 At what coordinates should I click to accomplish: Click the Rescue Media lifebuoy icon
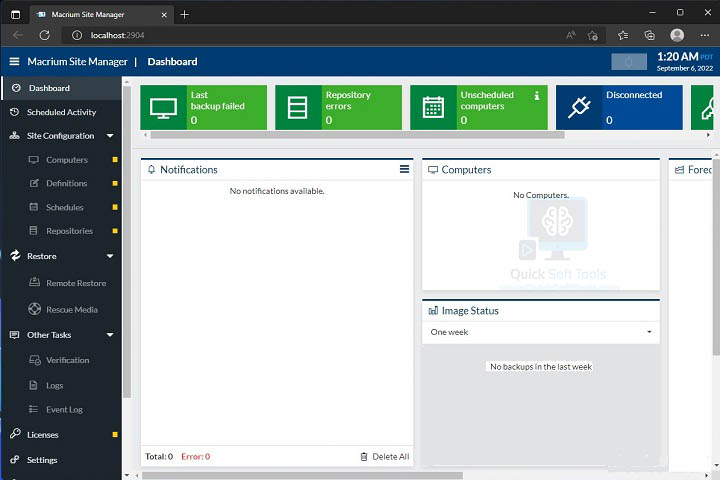point(34,309)
